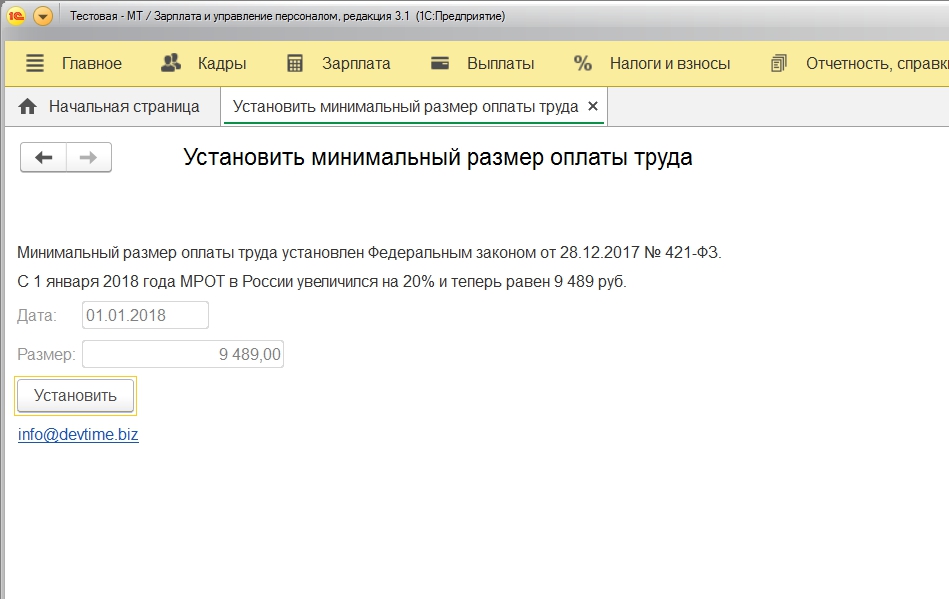Open the Кадры section
The width and height of the screenshot is (949, 599).
pos(222,64)
